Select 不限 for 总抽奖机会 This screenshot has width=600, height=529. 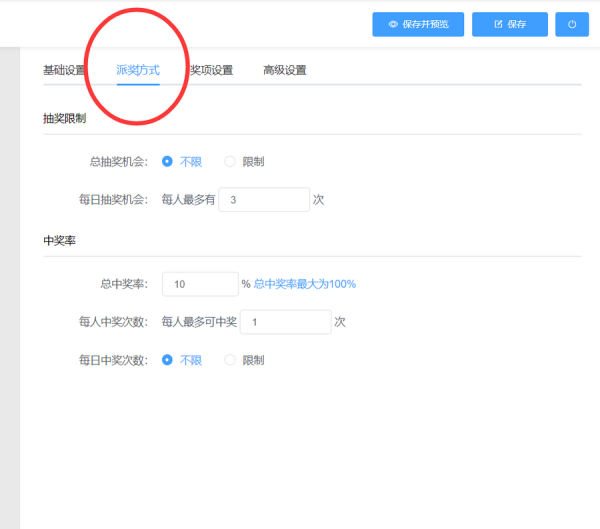(182, 162)
